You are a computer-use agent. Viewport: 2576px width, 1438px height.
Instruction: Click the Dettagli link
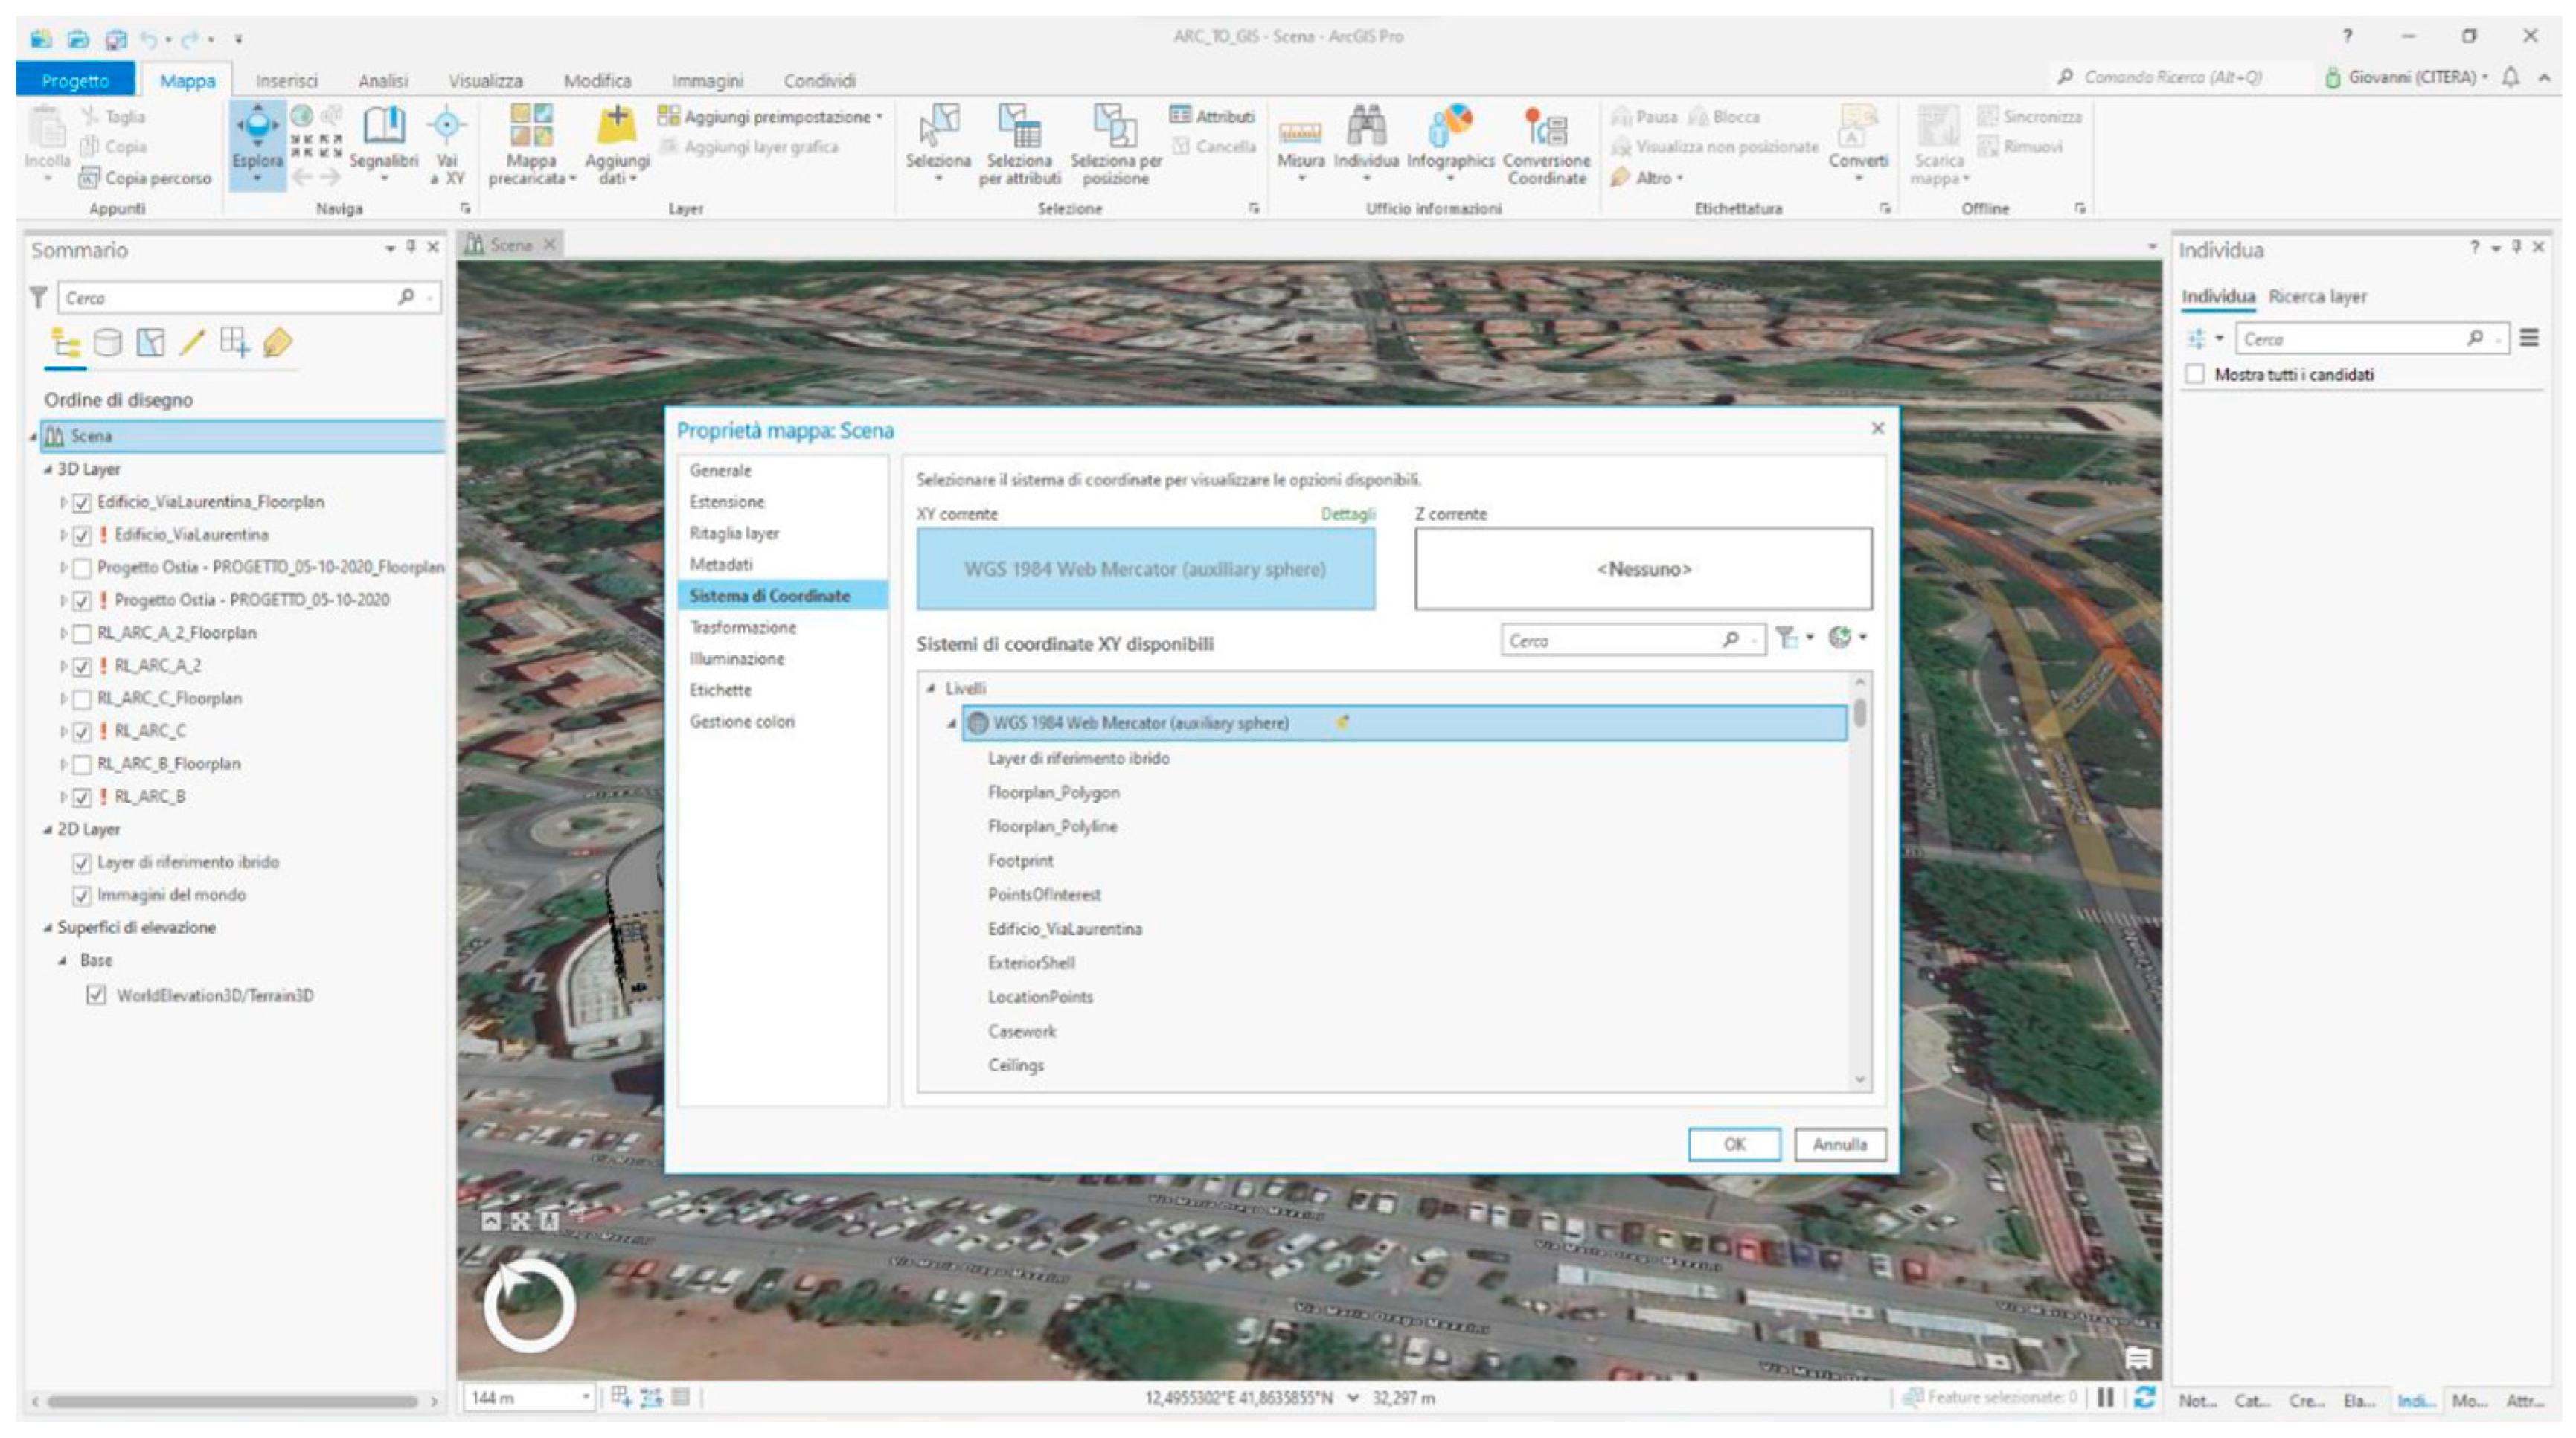click(x=1347, y=514)
